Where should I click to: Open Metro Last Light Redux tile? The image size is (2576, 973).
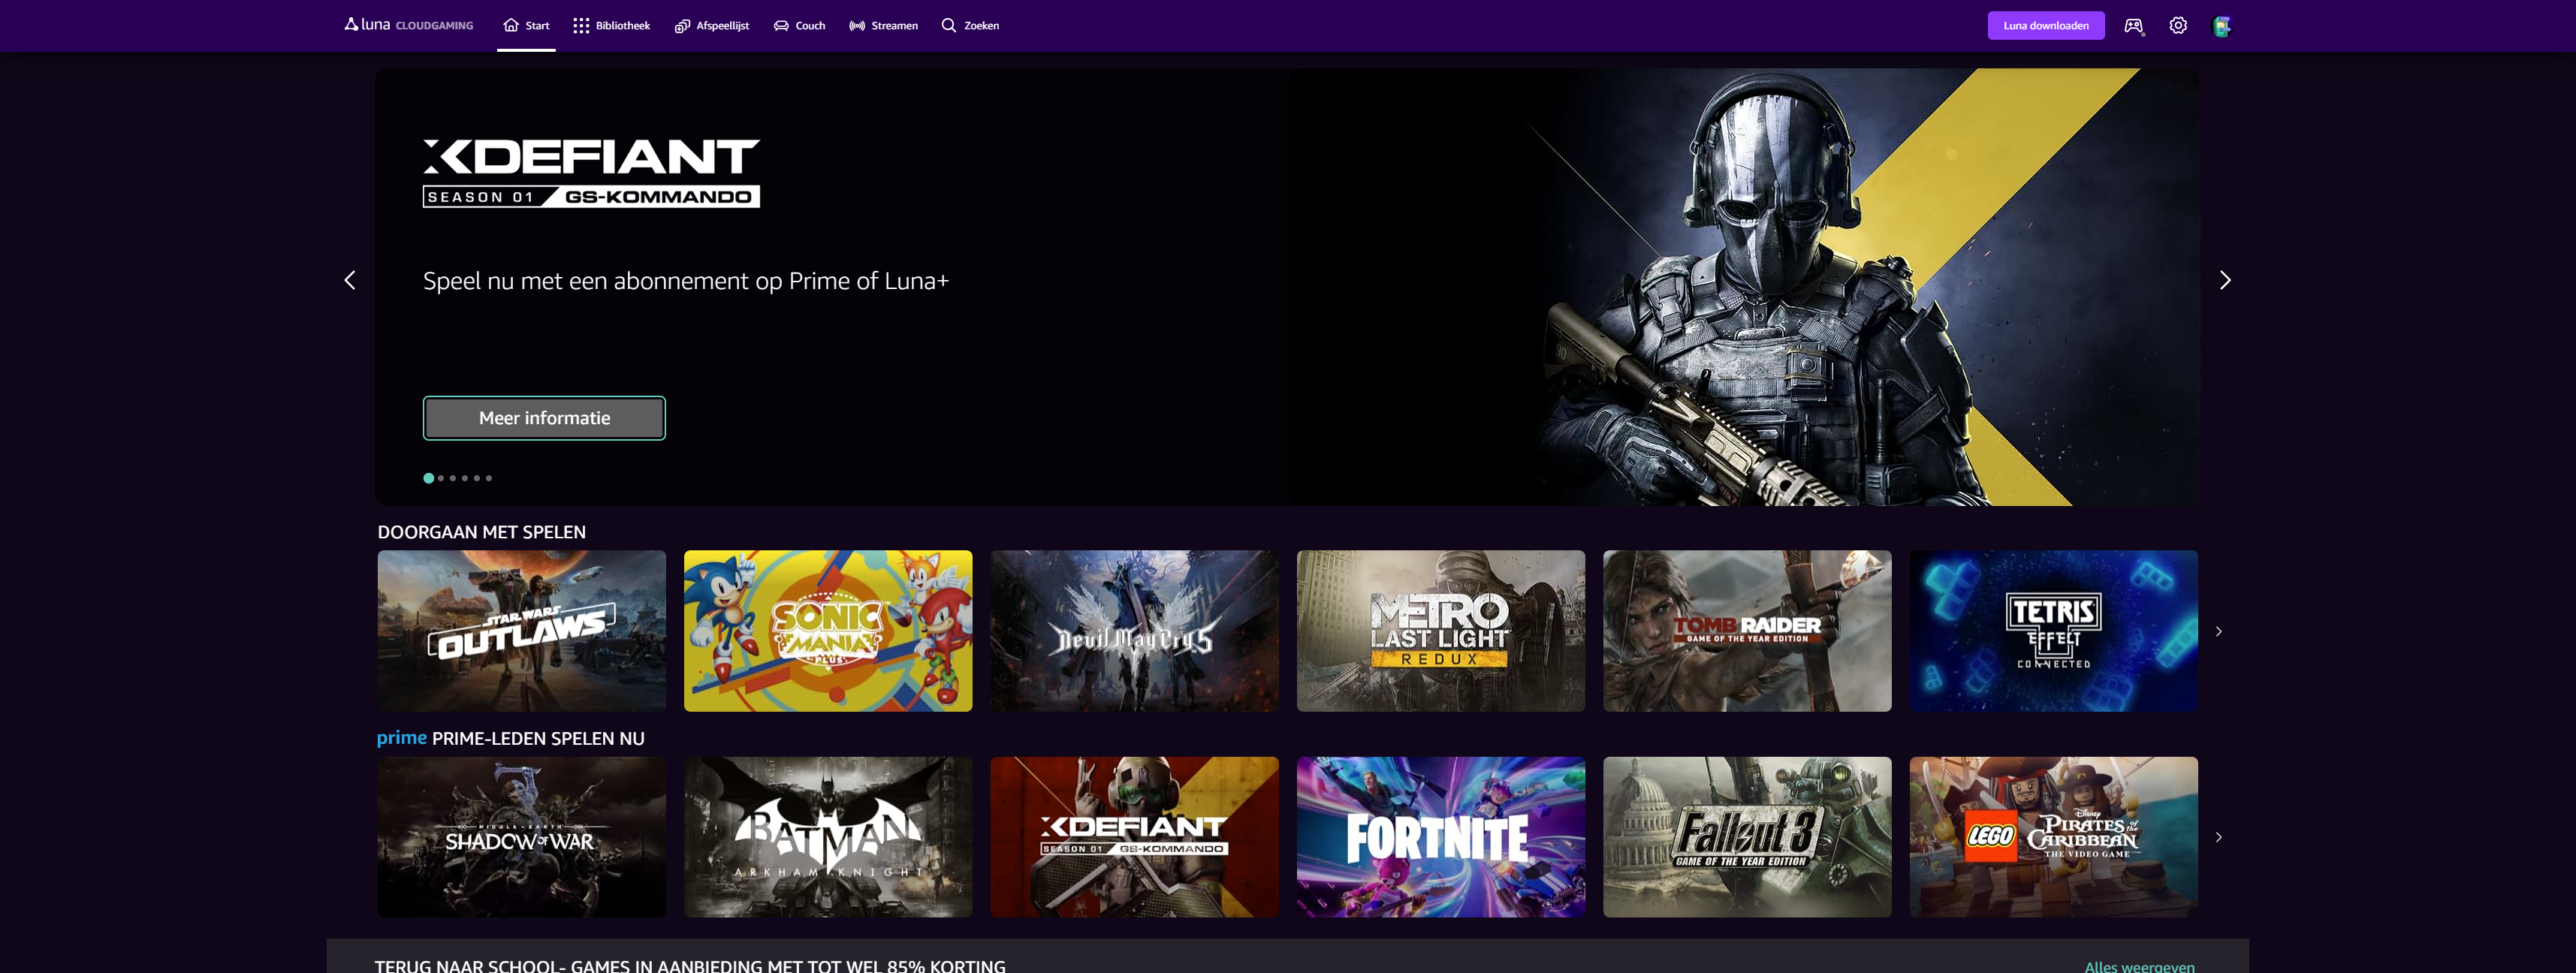(1441, 631)
